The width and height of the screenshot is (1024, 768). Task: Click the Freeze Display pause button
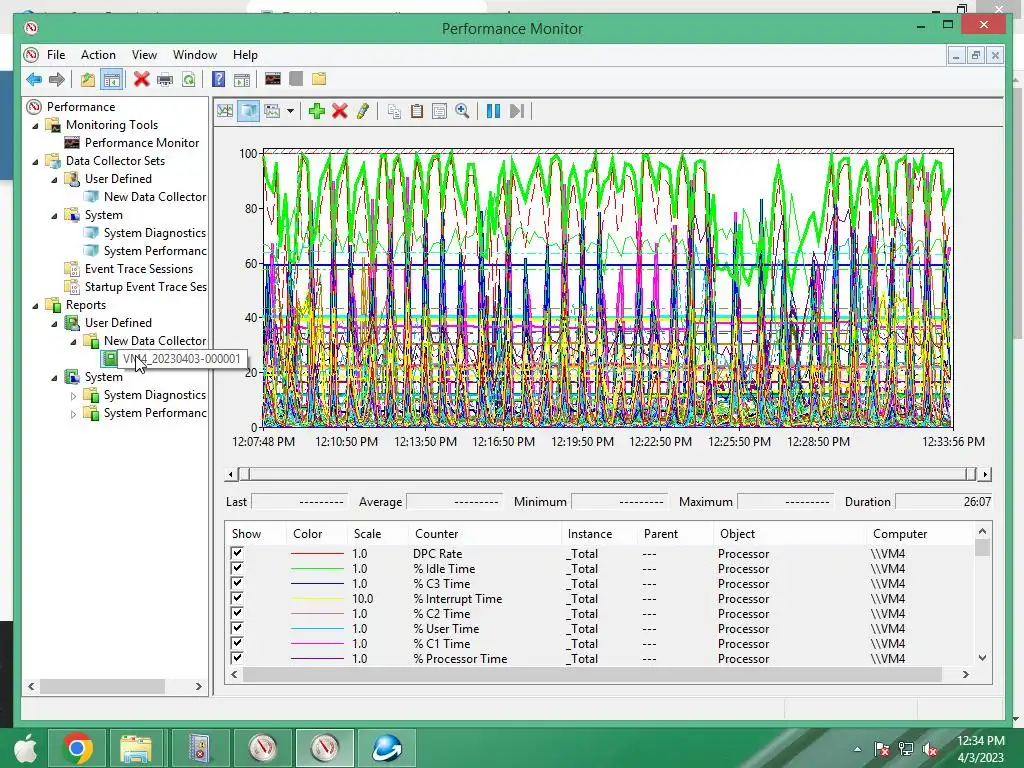[493, 111]
